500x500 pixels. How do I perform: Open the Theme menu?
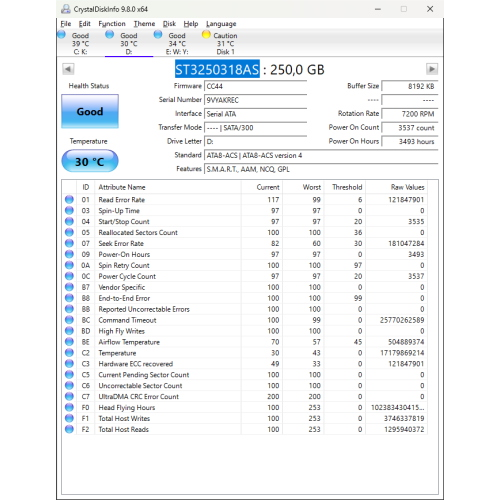tap(144, 24)
